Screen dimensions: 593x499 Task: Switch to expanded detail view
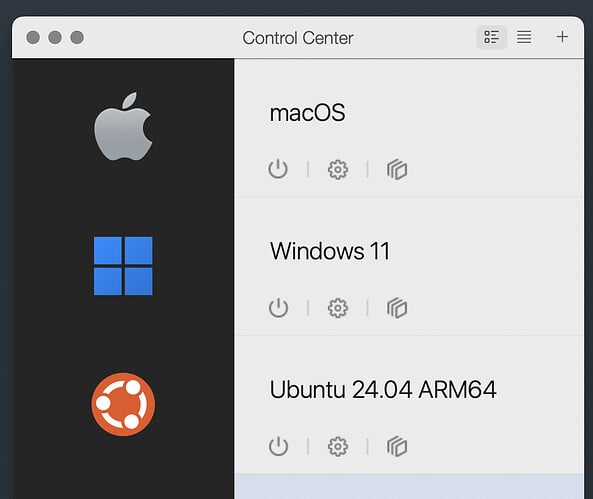[x=491, y=37]
